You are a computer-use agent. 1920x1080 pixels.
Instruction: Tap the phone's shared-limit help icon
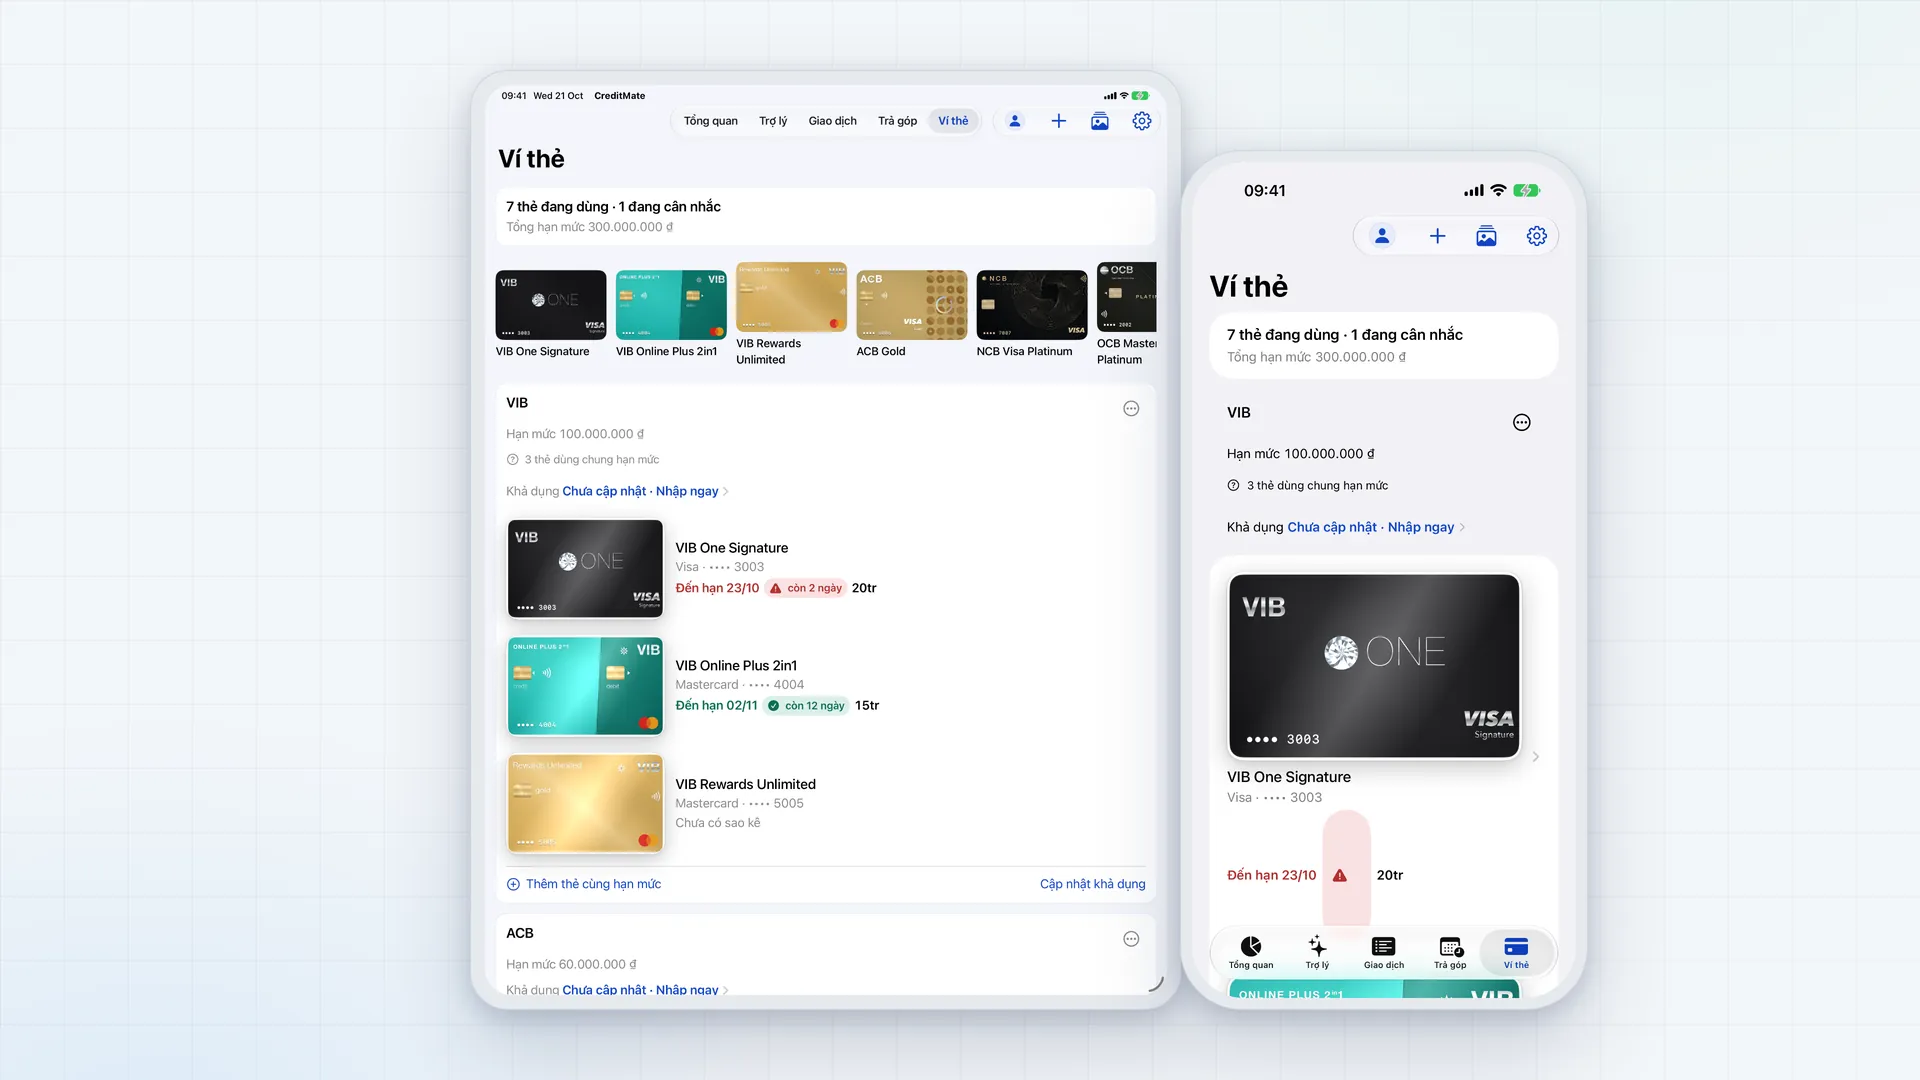[1233, 486]
